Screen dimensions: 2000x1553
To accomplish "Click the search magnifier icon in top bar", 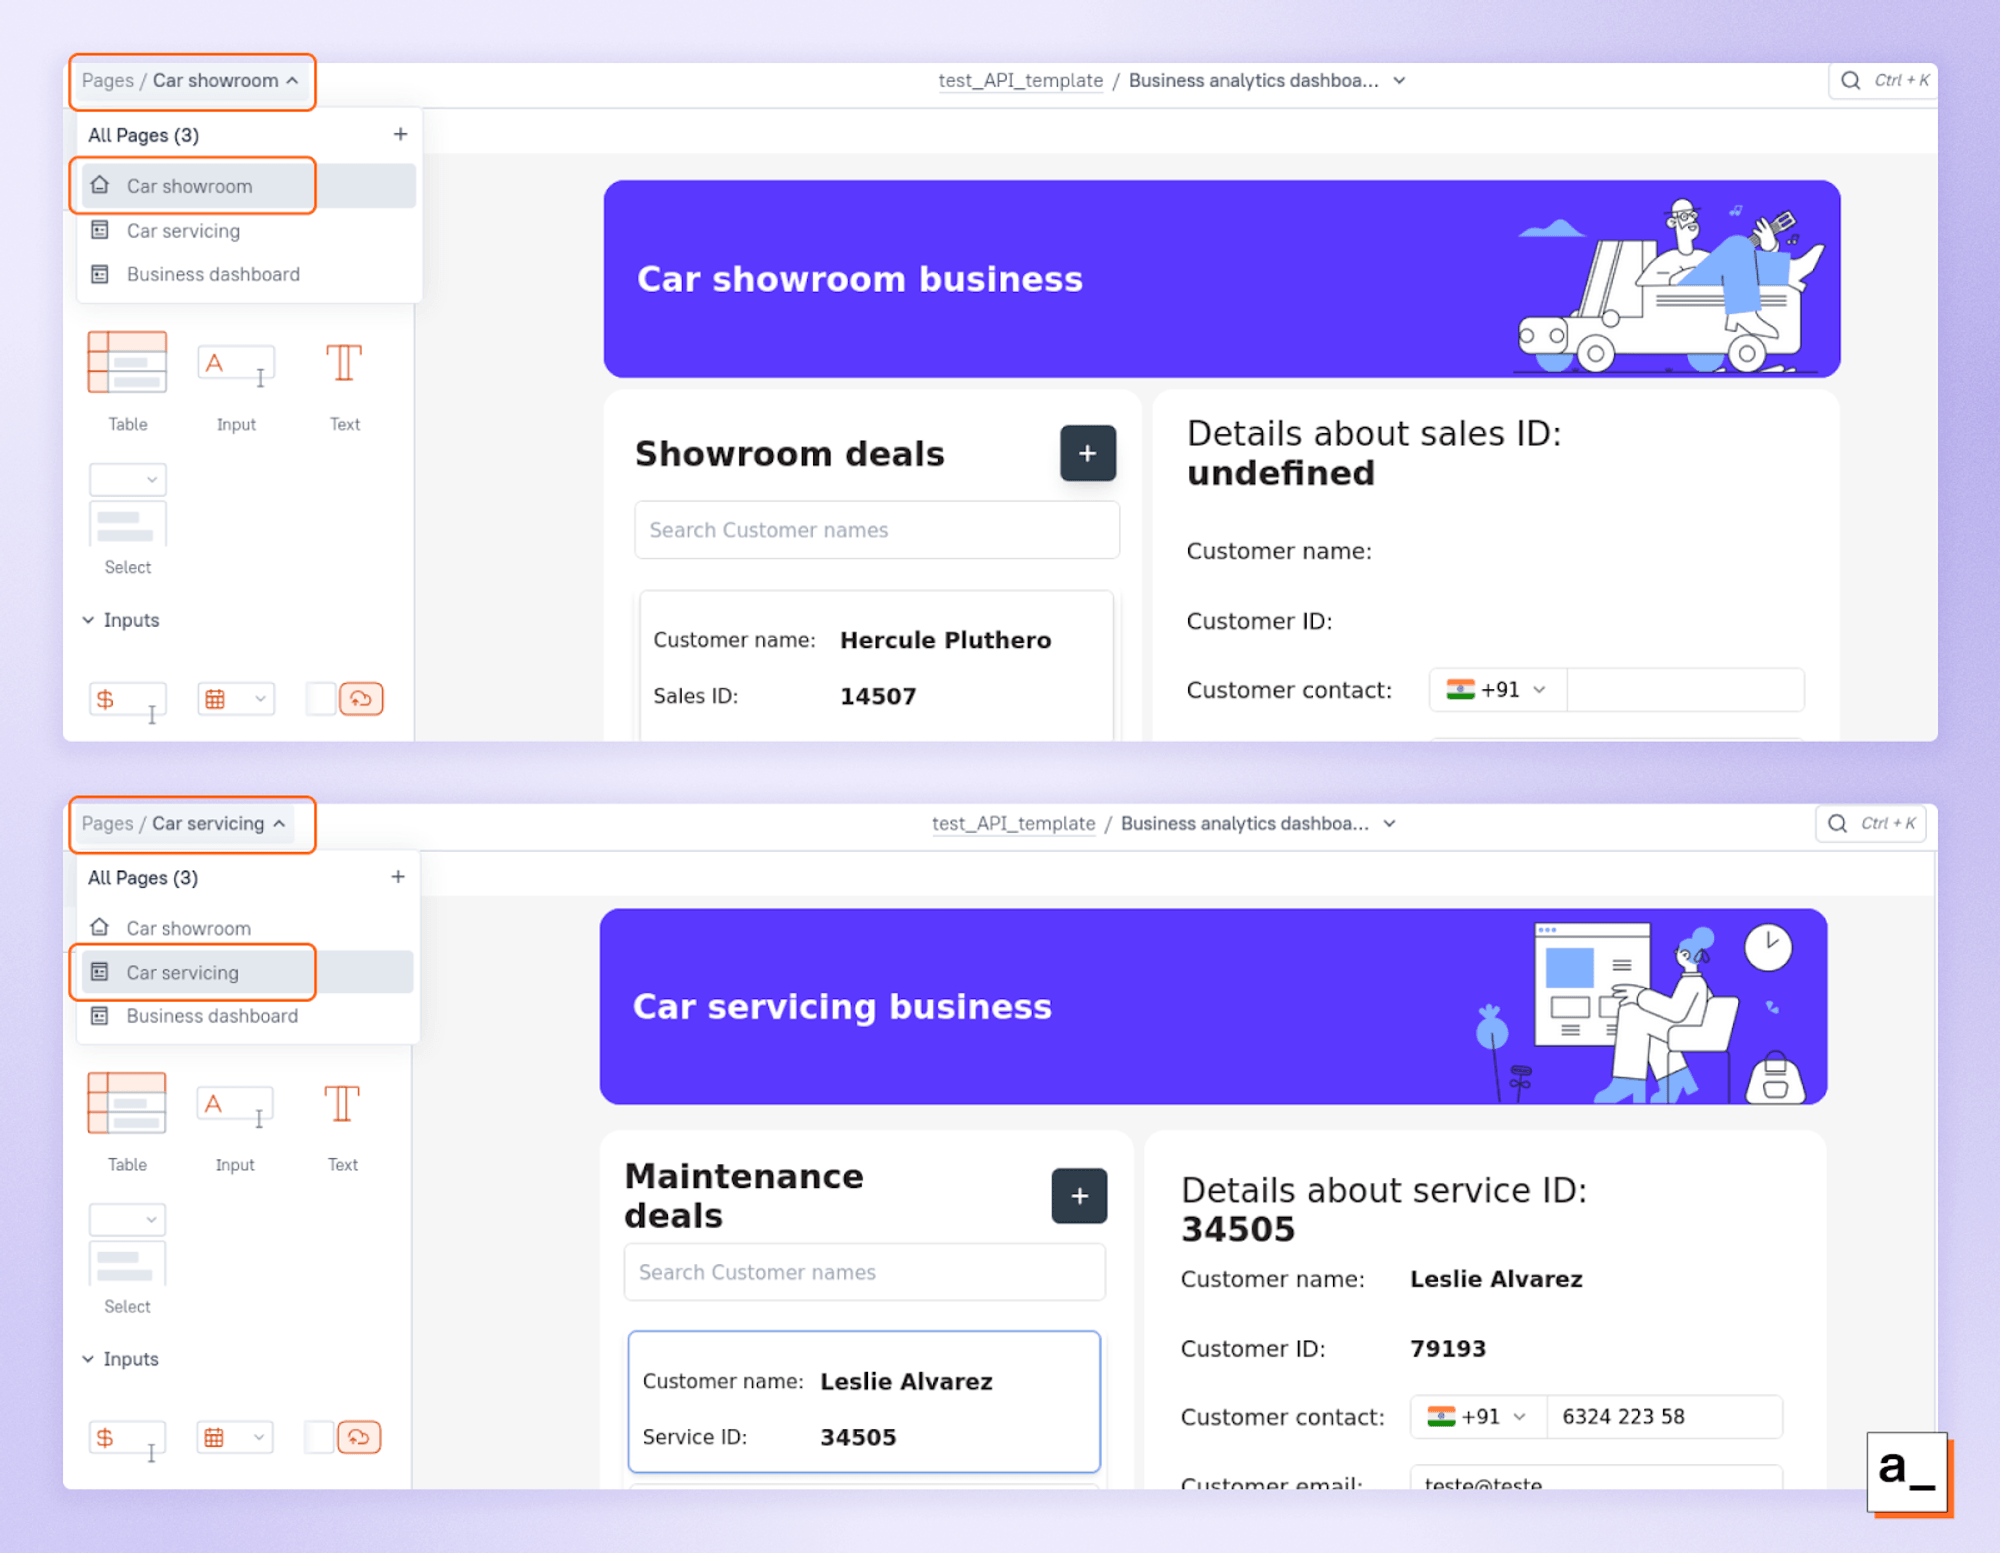I will (1851, 80).
